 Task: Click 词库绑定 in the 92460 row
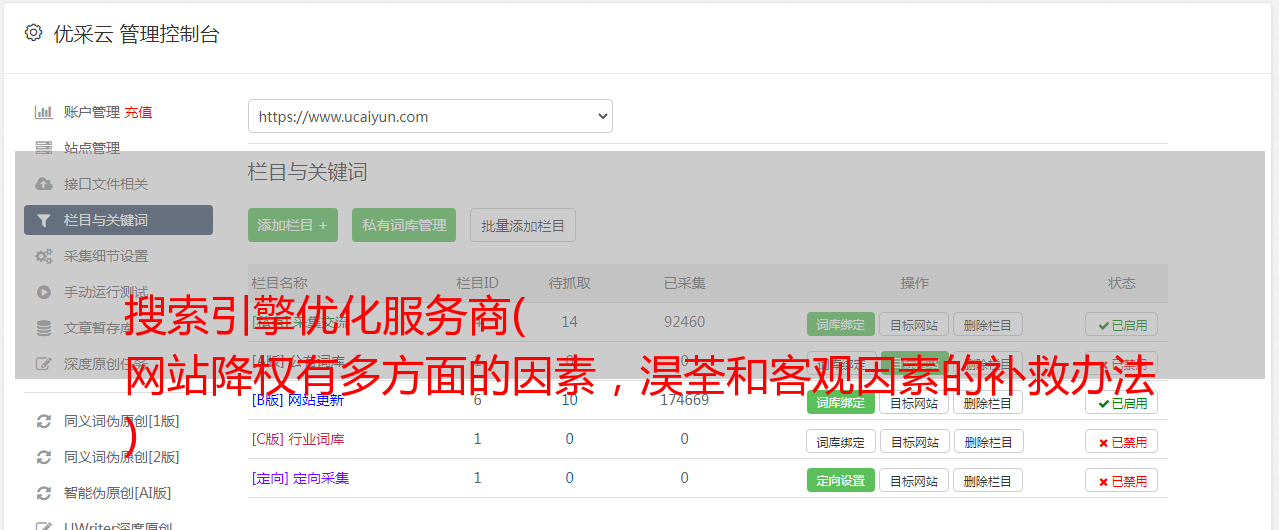point(841,324)
